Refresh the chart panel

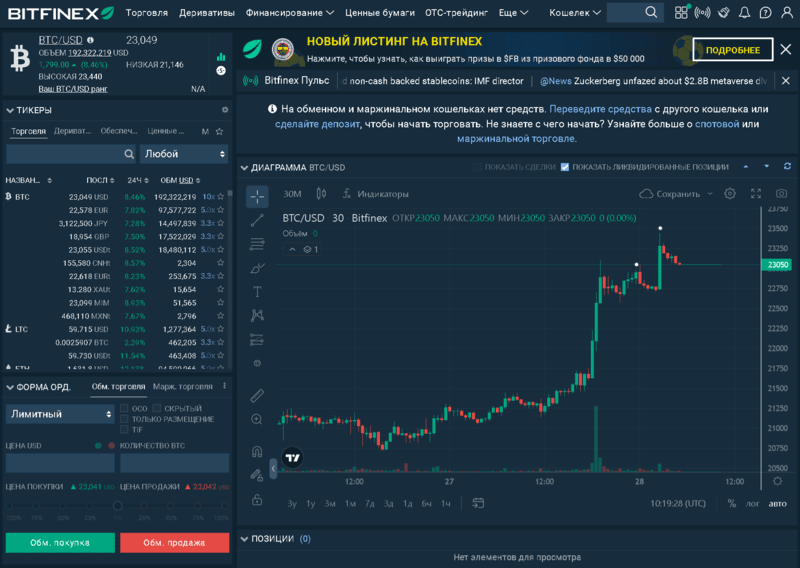click(787, 166)
